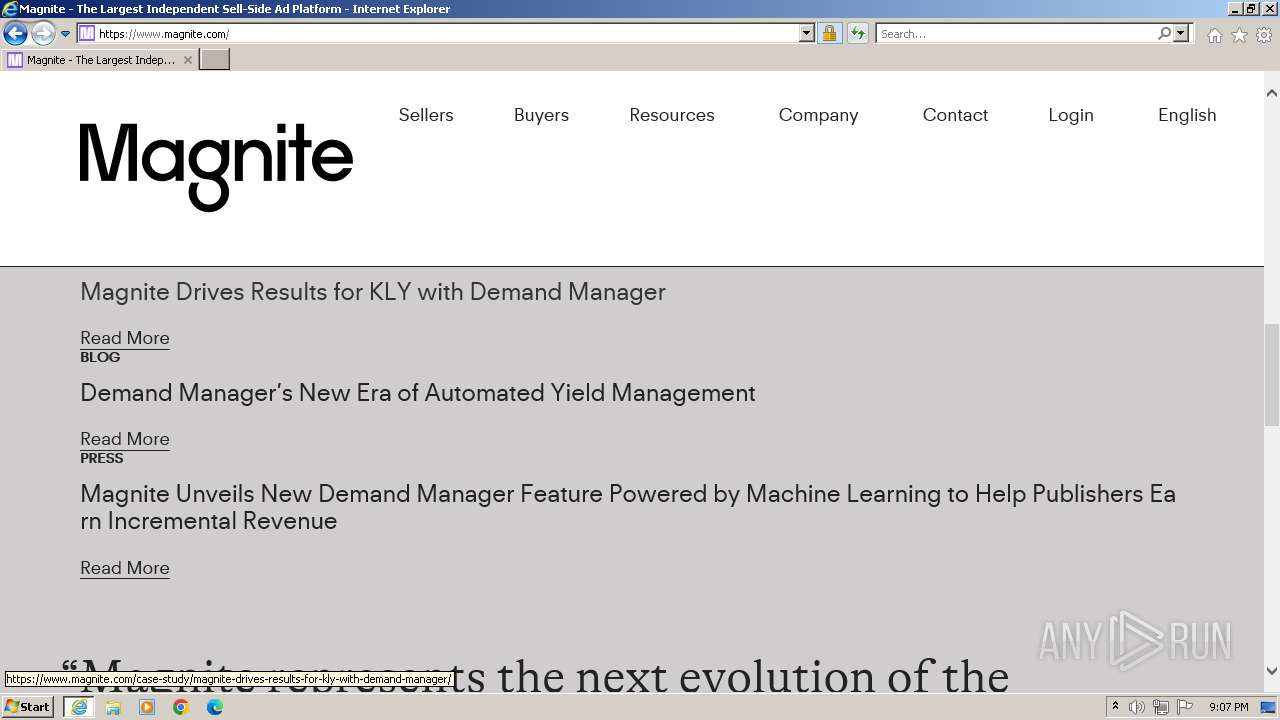Click the magnifier search icon

click(x=1164, y=34)
